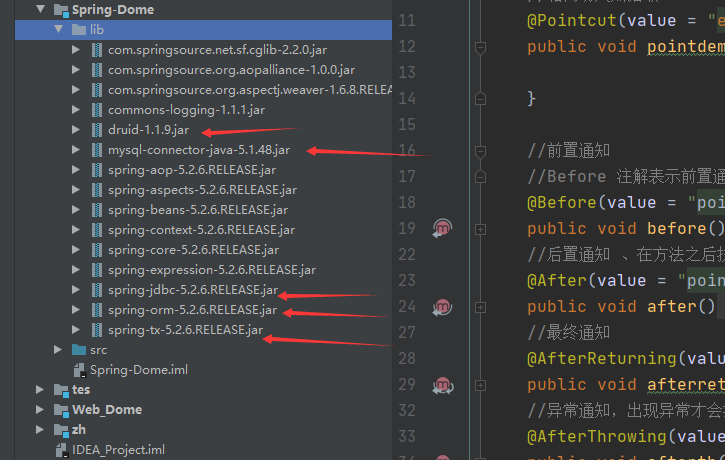Select Spring-Dome.iml file
Viewport: 725px width, 460px height.
[x=139, y=370]
